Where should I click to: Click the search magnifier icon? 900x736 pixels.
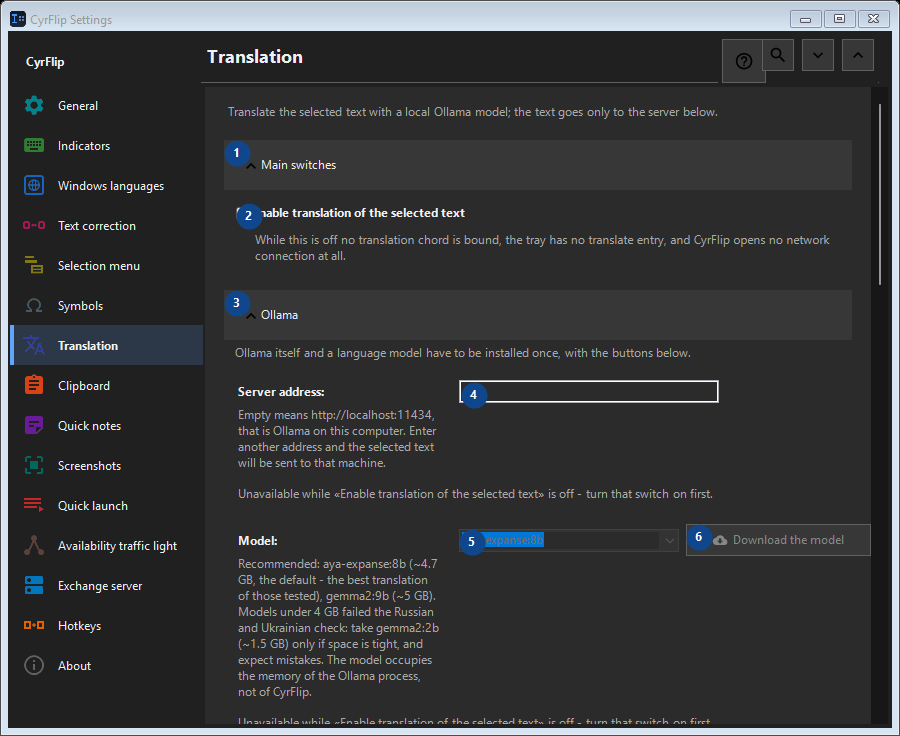778,55
